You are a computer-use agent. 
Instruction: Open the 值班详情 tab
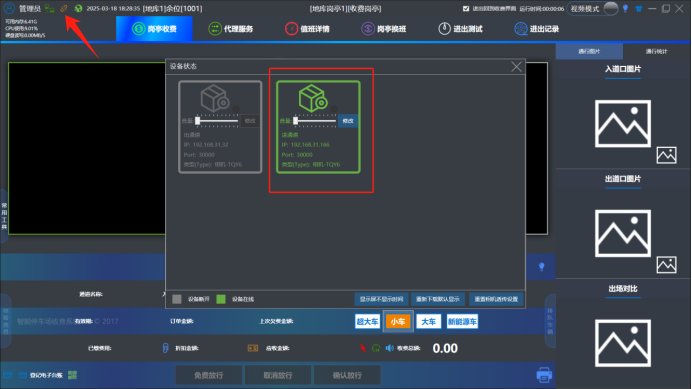point(307,29)
